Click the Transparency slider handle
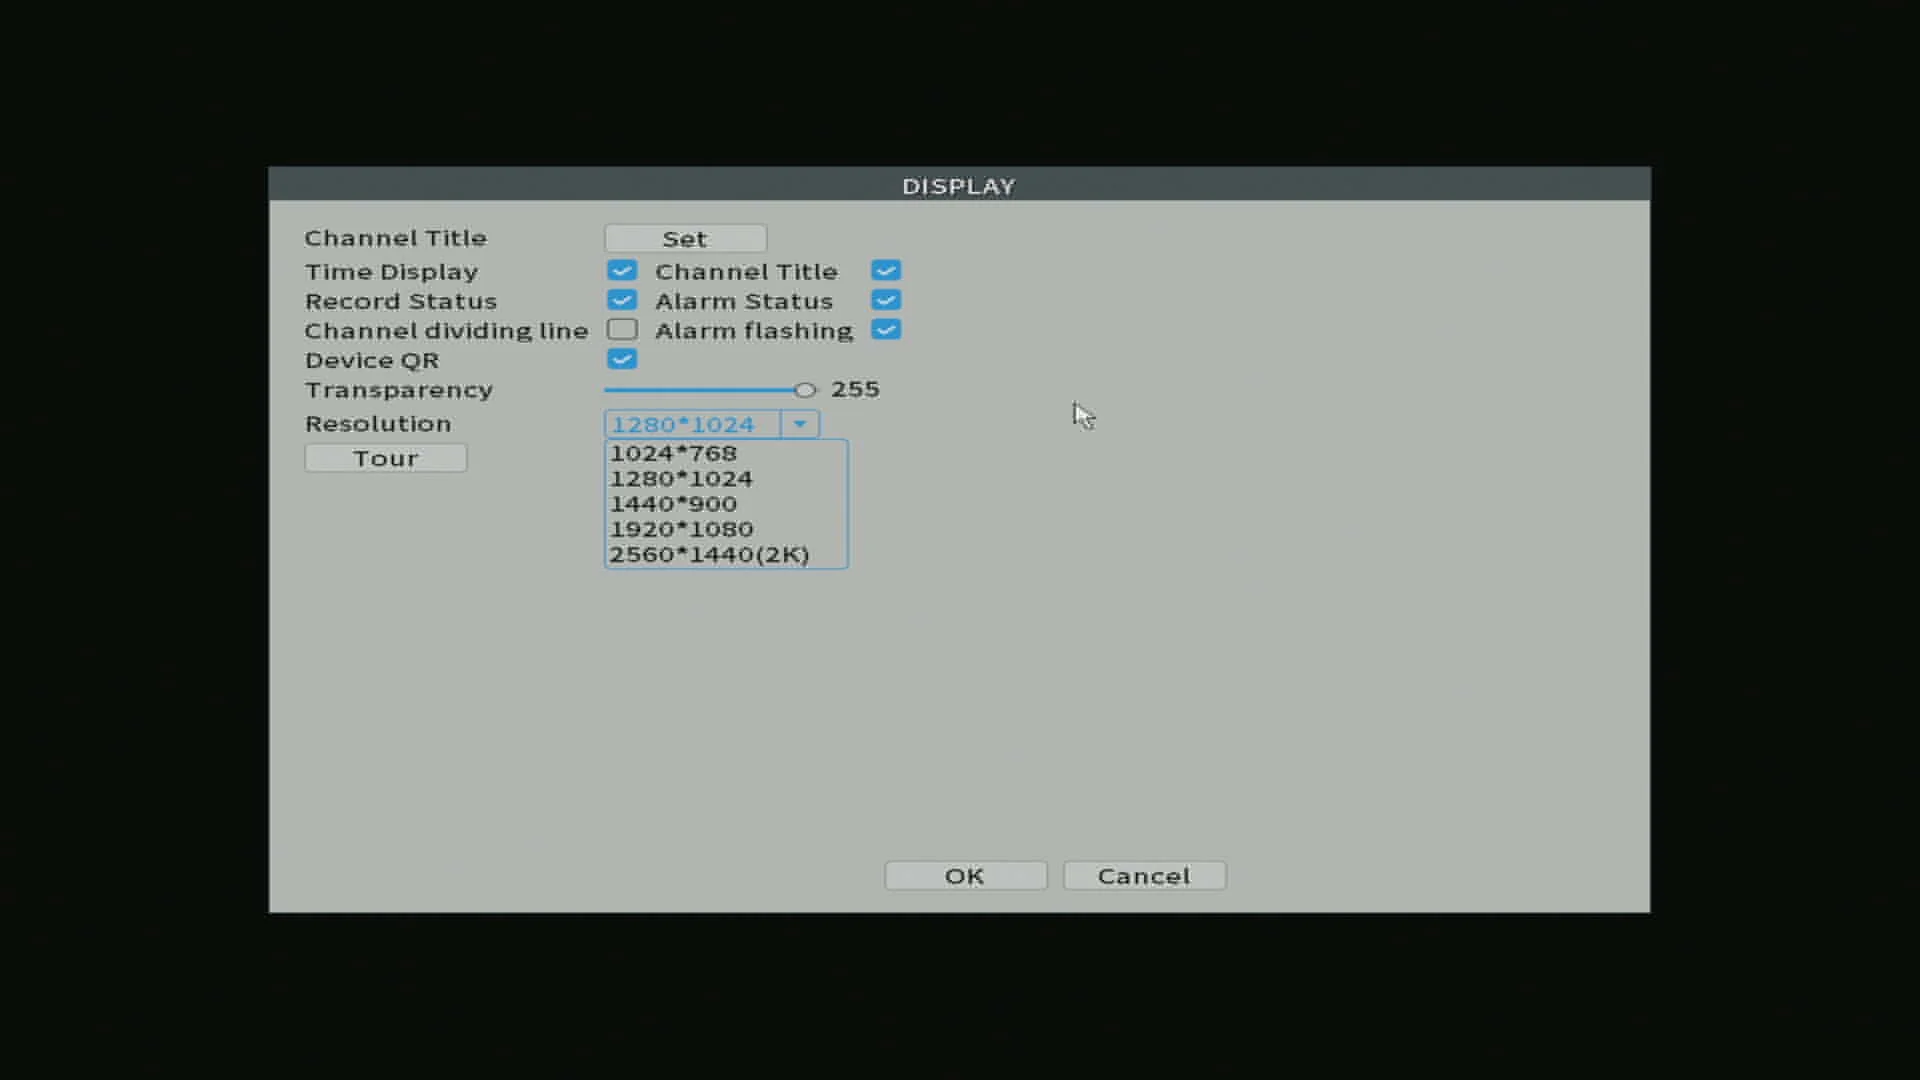This screenshot has height=1080, width=1920. coord(805,390)
